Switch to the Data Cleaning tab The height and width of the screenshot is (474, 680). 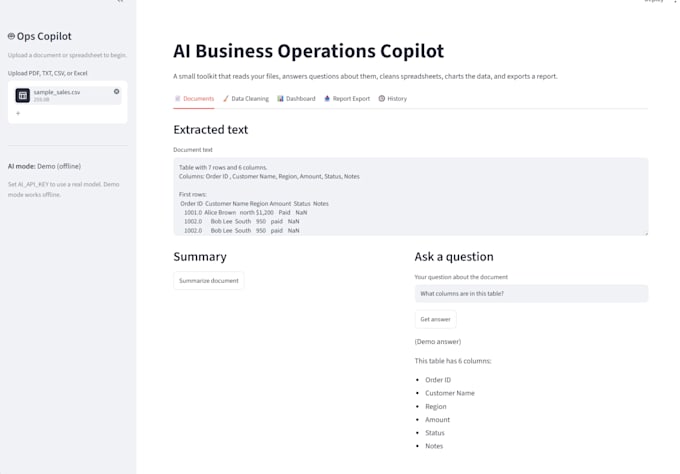tap(246, 99)
